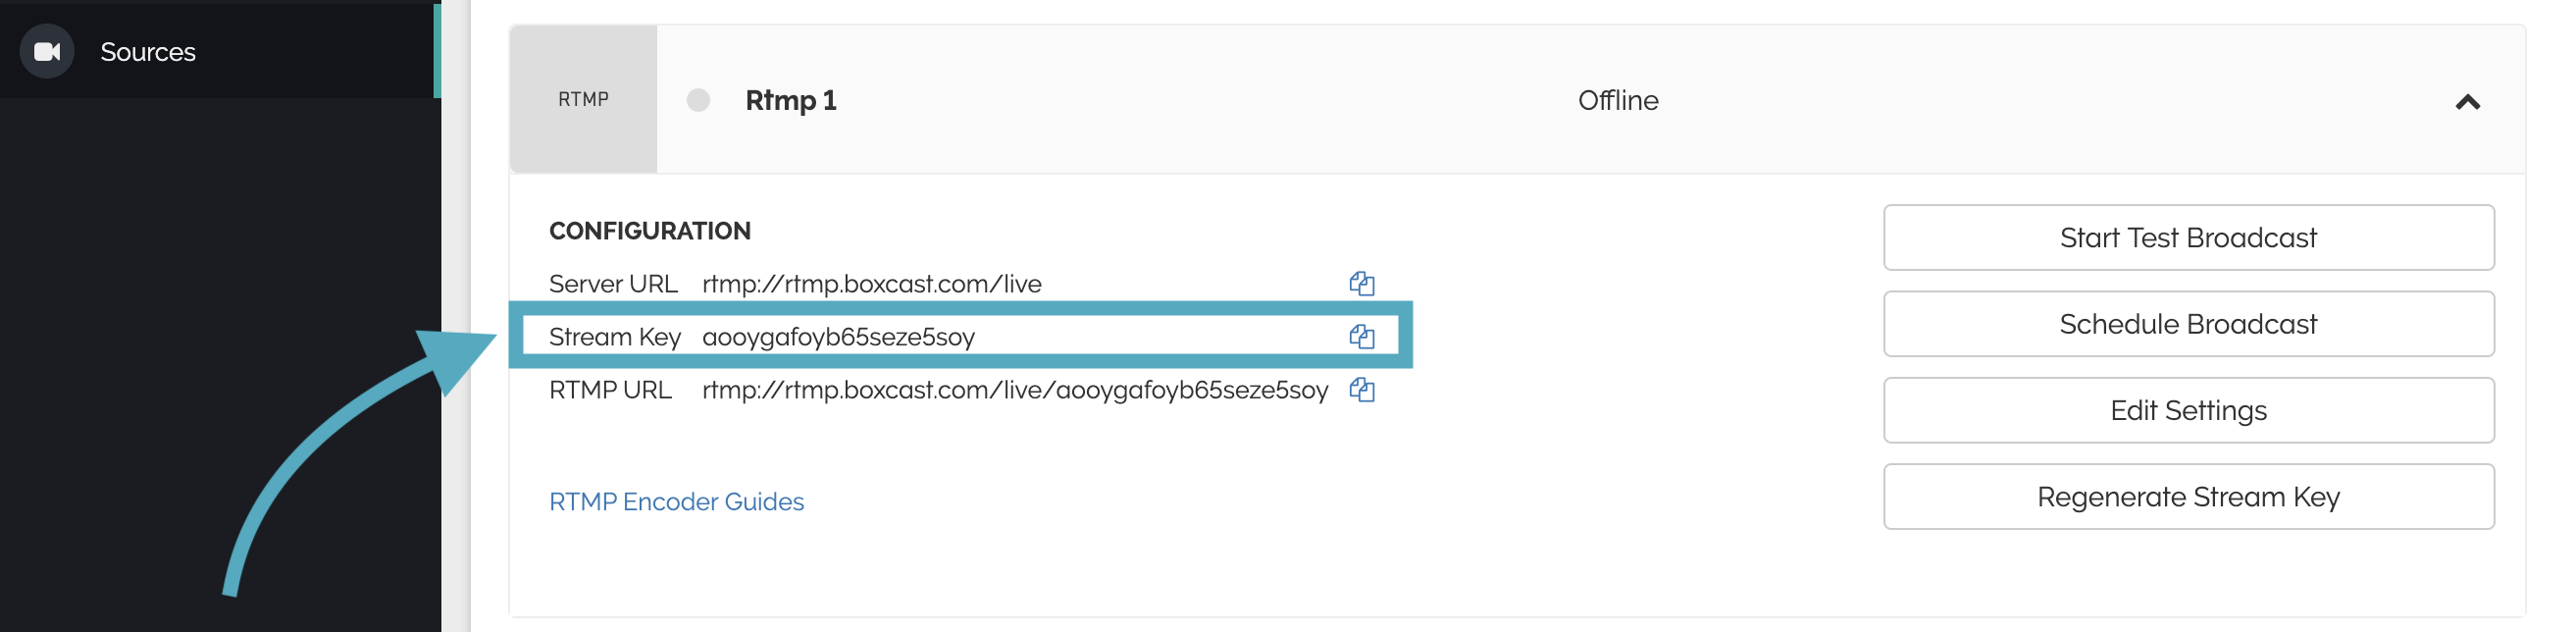Click the Stream Key field label
The image size is (2576, 632).
tap(614, 337)
